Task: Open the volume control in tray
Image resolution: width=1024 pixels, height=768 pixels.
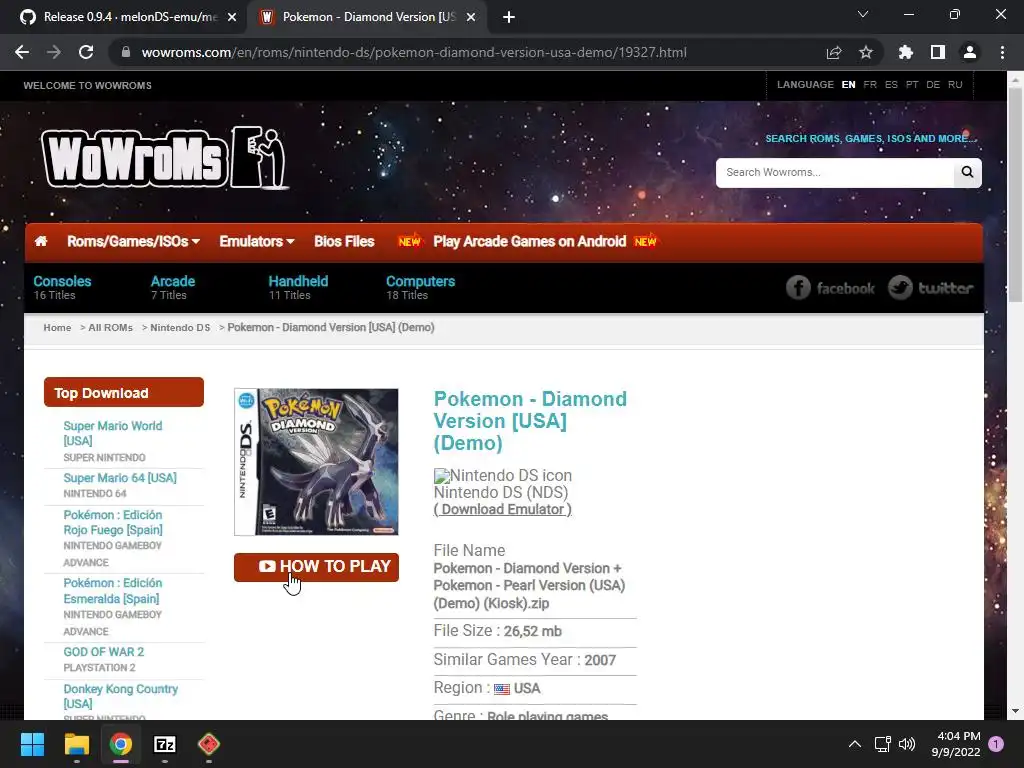Action: [x=906, y=744]
